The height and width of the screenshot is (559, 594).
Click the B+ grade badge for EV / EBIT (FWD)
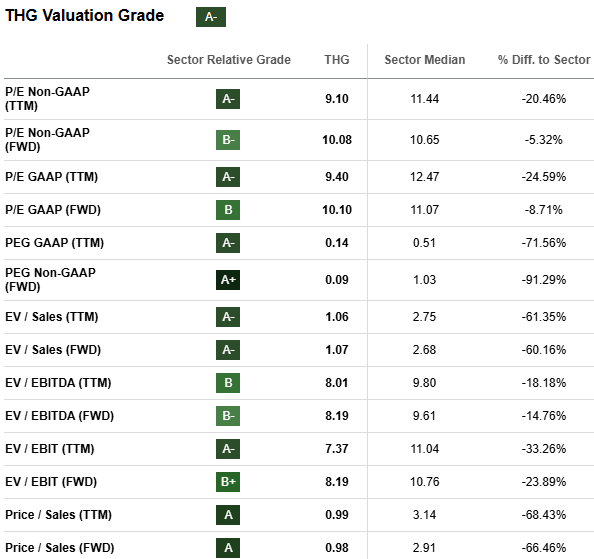[228, 482]
